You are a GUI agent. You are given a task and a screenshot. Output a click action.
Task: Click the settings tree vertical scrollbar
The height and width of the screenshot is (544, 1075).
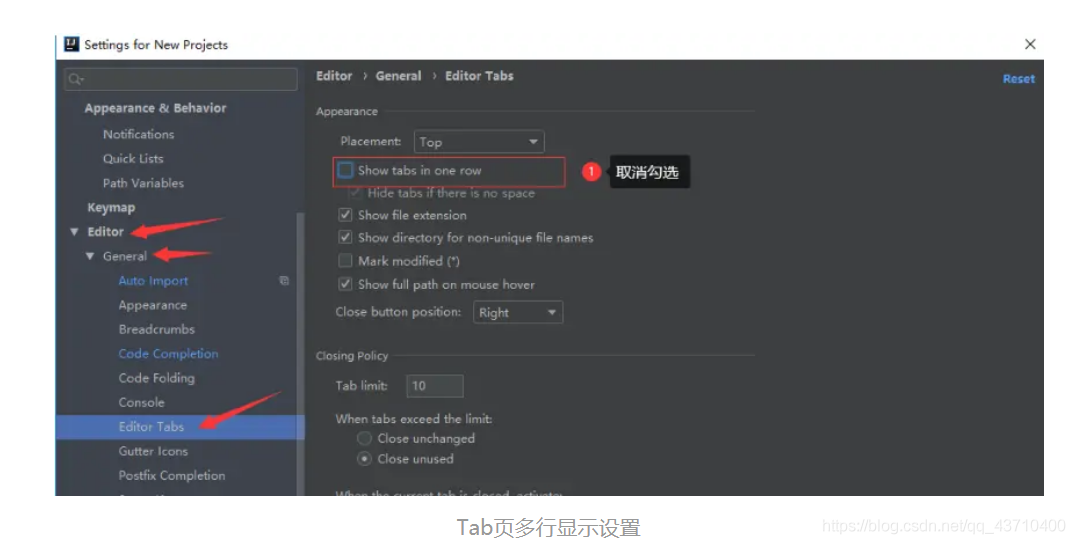pyautogui.click(x=300, y=353)
